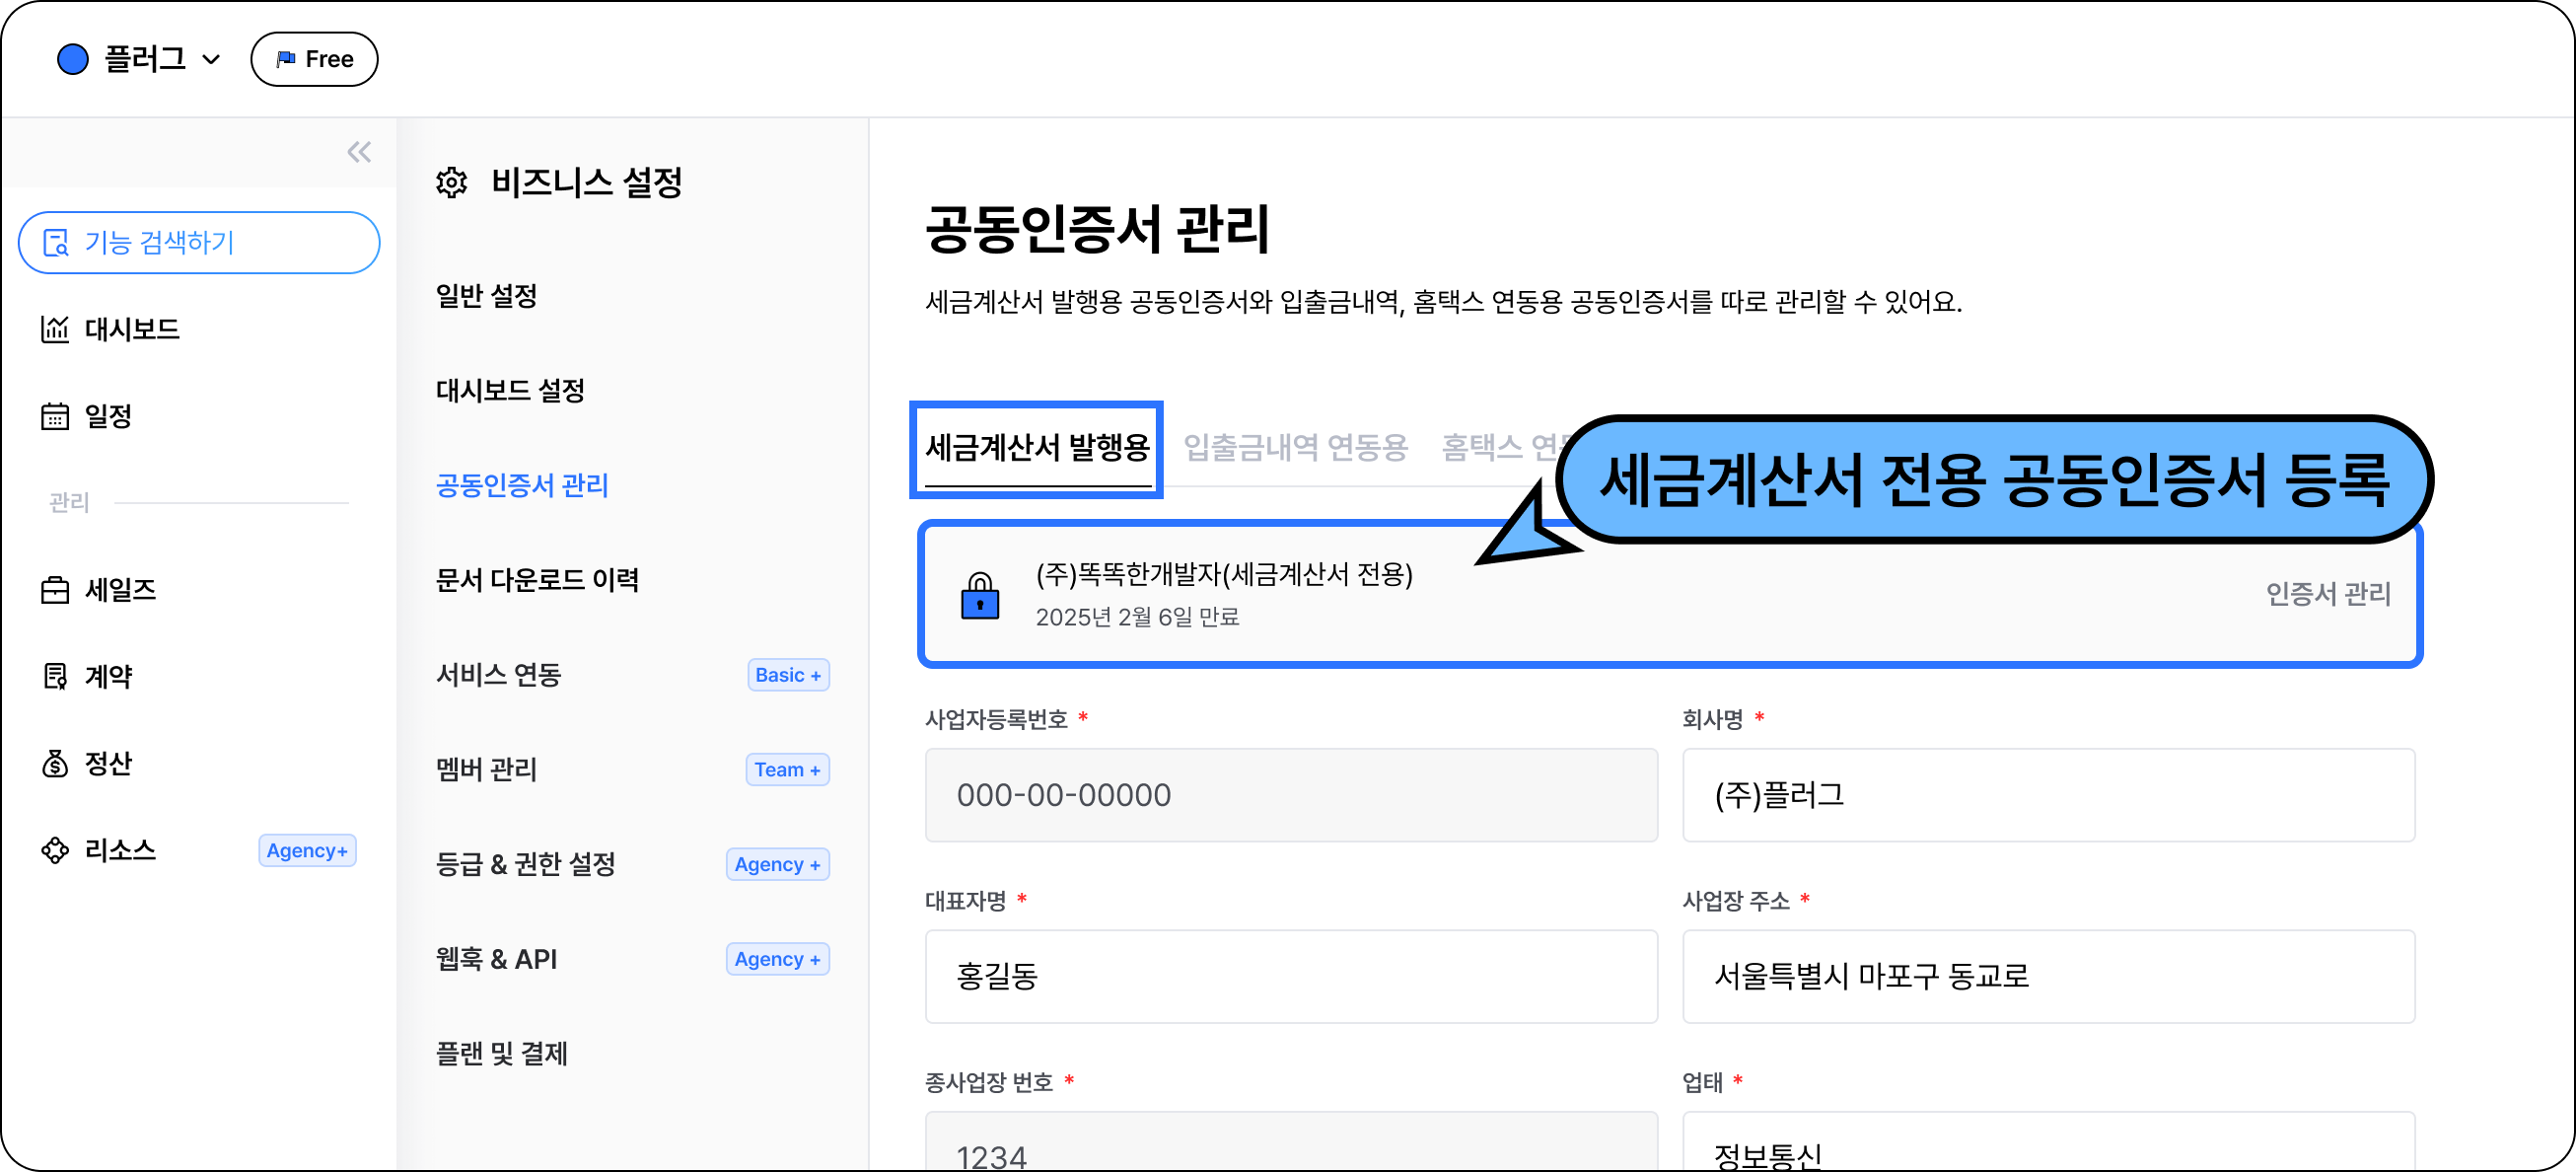Click the 회사명 input field
Image resolution: width=2576 pixels, height=1172 pixels.
[2047, 795]
